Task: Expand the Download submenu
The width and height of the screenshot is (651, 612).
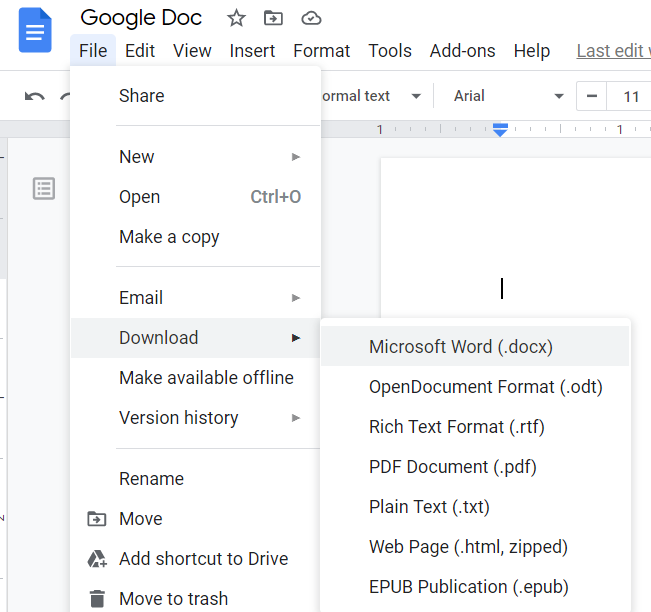Action: [x=196, y=338]
